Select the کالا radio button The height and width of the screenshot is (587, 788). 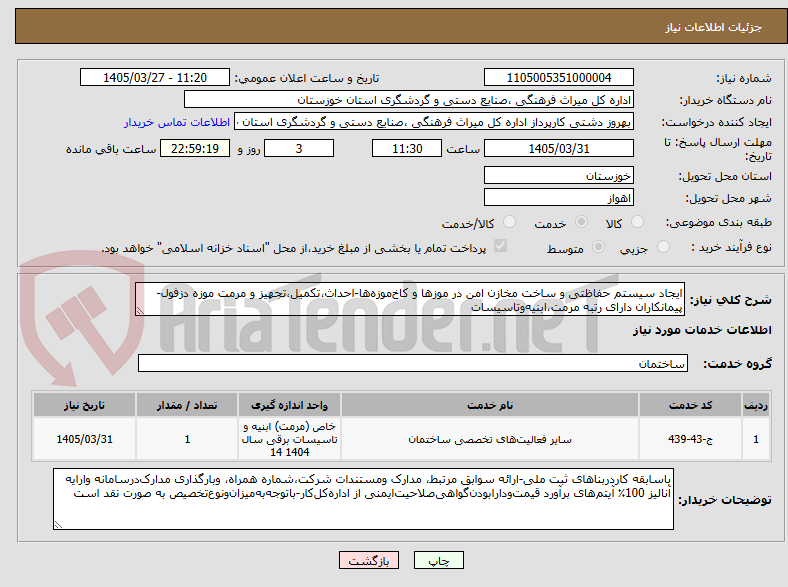[x=637, y=222]
